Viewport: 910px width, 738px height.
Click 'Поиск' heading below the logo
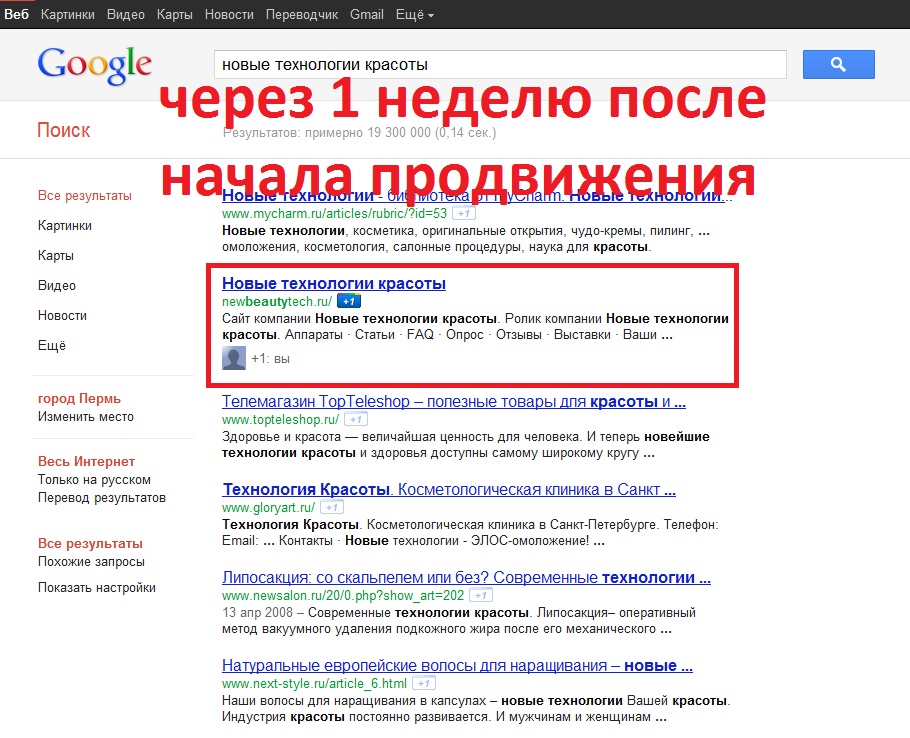[64, 130]
